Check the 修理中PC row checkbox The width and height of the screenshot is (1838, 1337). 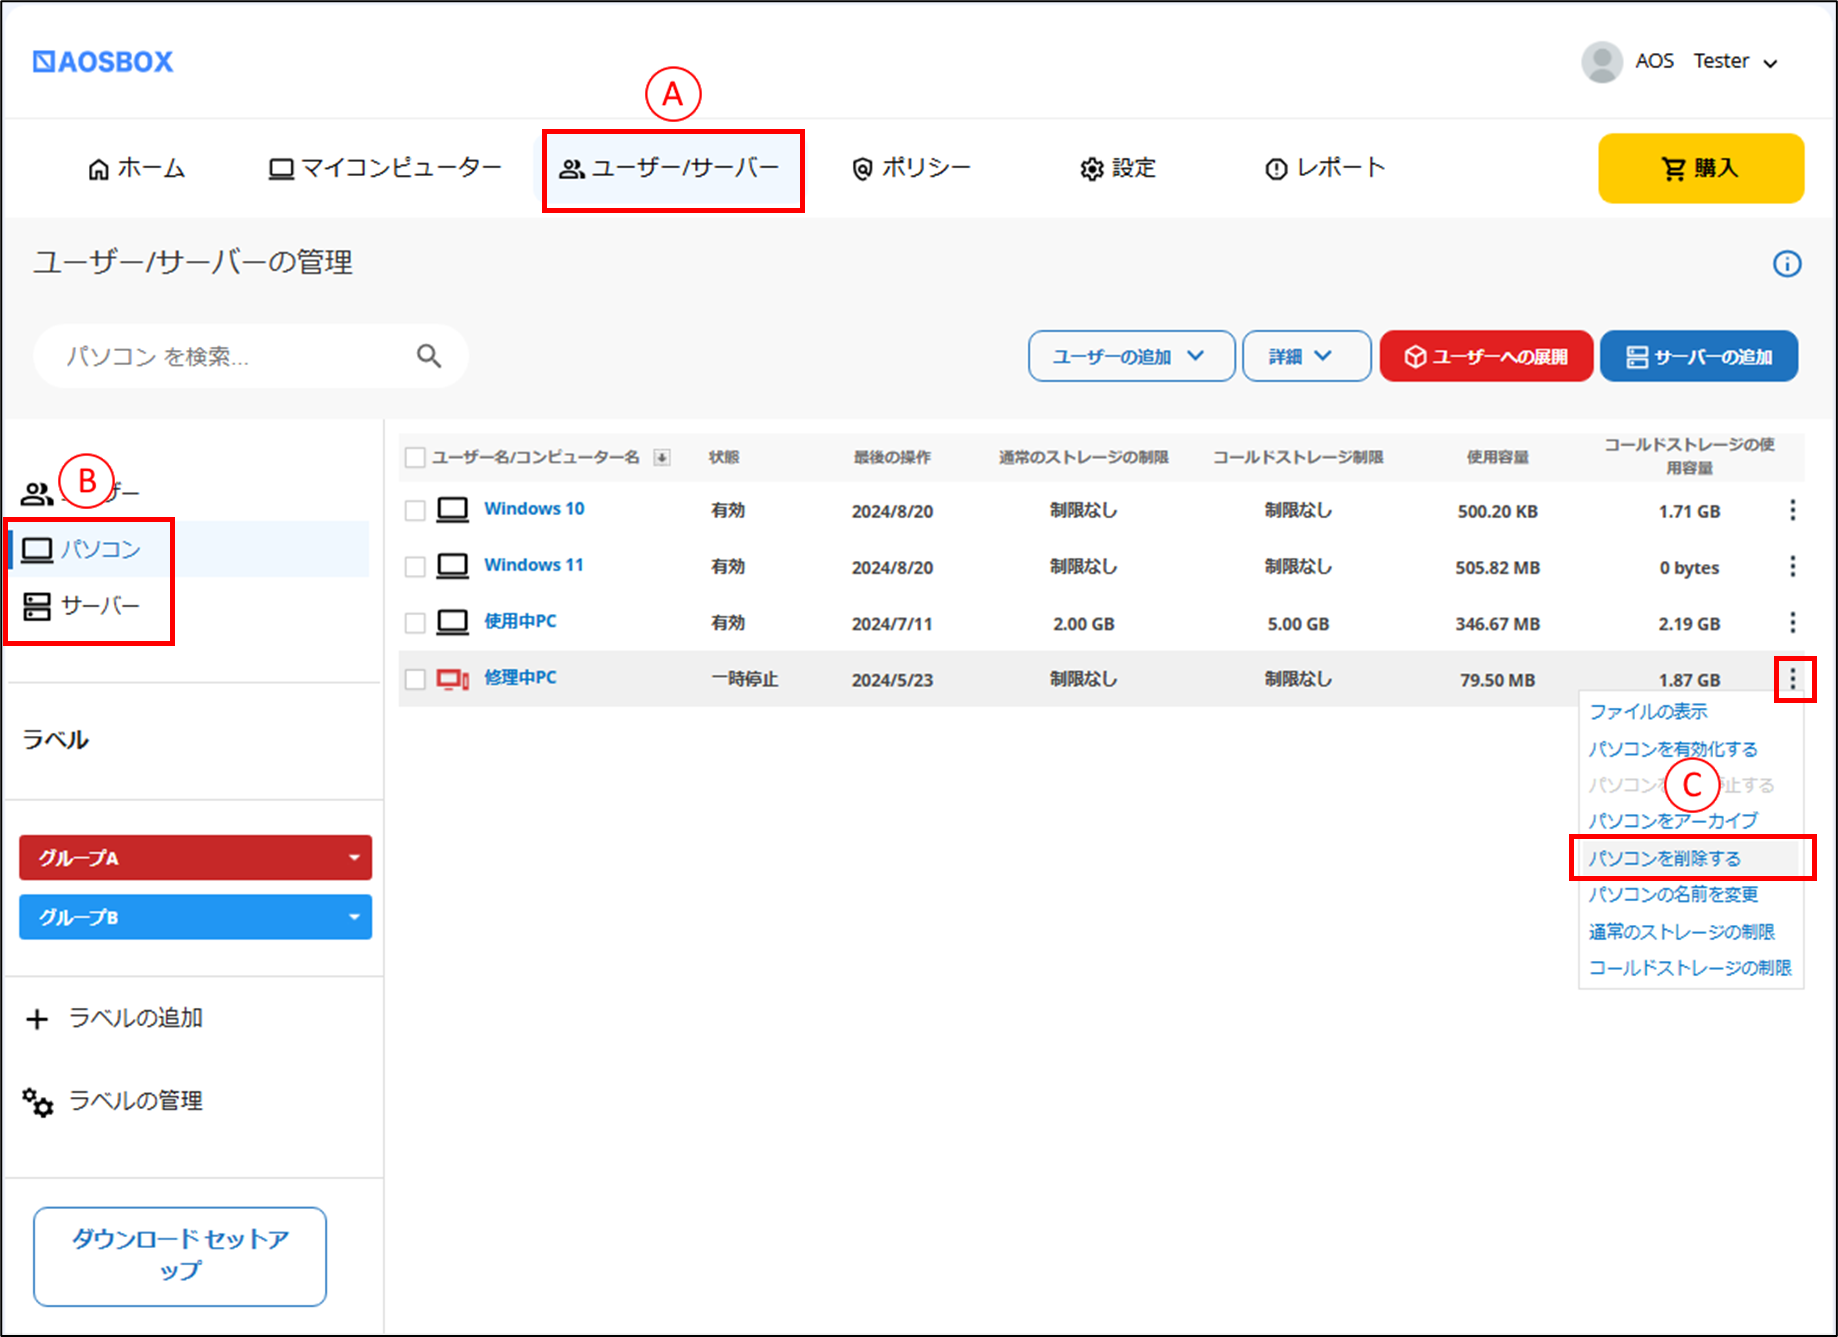click(x=415, y=680)
